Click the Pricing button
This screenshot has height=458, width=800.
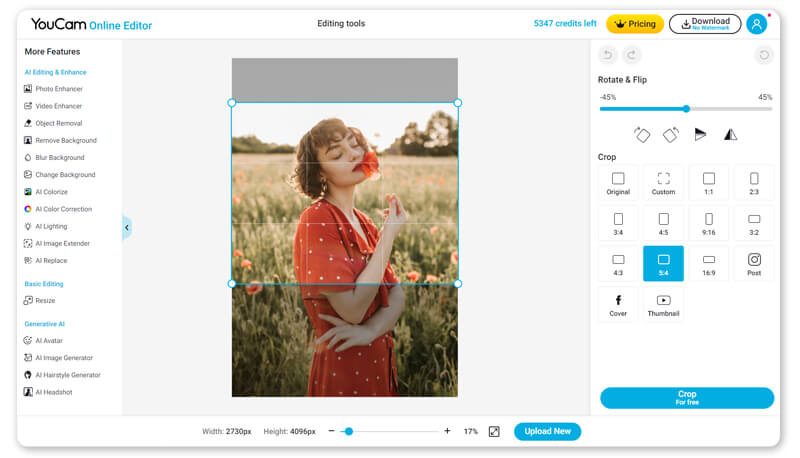[x=635, y=23]
